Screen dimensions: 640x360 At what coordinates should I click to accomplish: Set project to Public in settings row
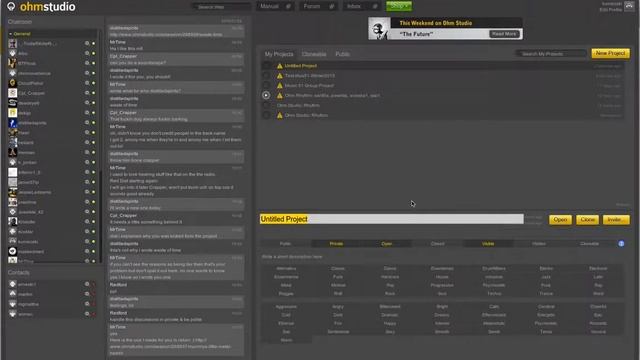coord(285,244)
